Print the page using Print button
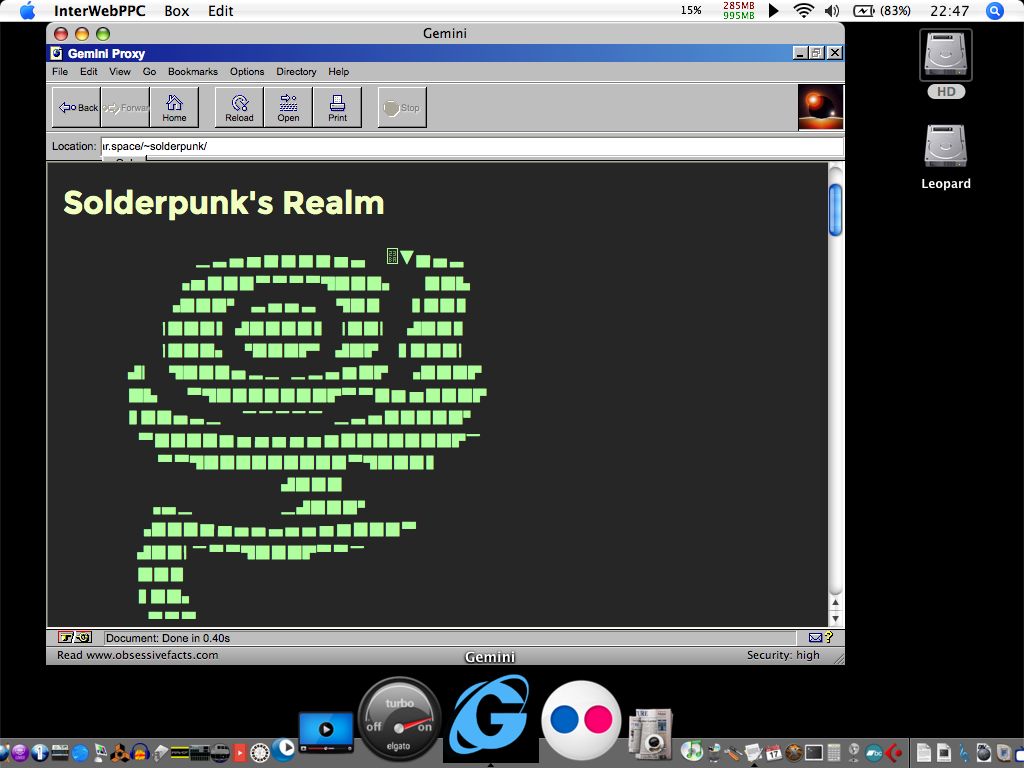 pos(337,107)
